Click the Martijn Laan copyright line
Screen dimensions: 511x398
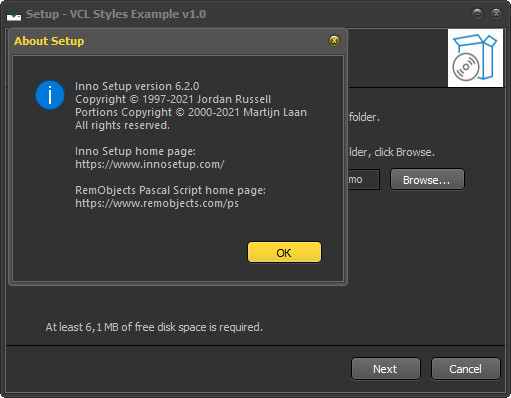pyautogui.click(x=191, y=112)
